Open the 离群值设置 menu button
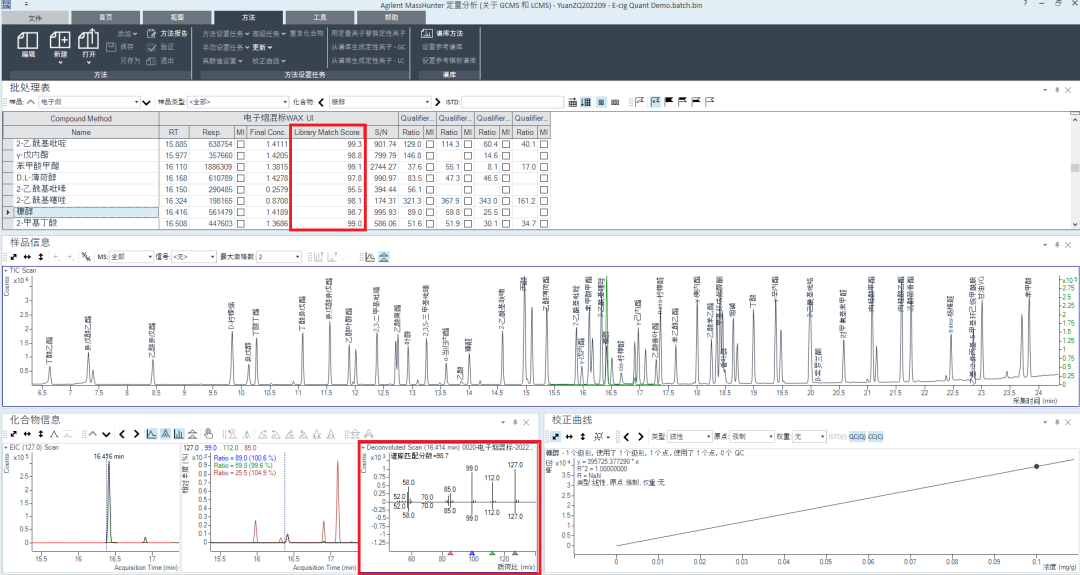This screenshot has width=1080, height=575. [222, 61]
